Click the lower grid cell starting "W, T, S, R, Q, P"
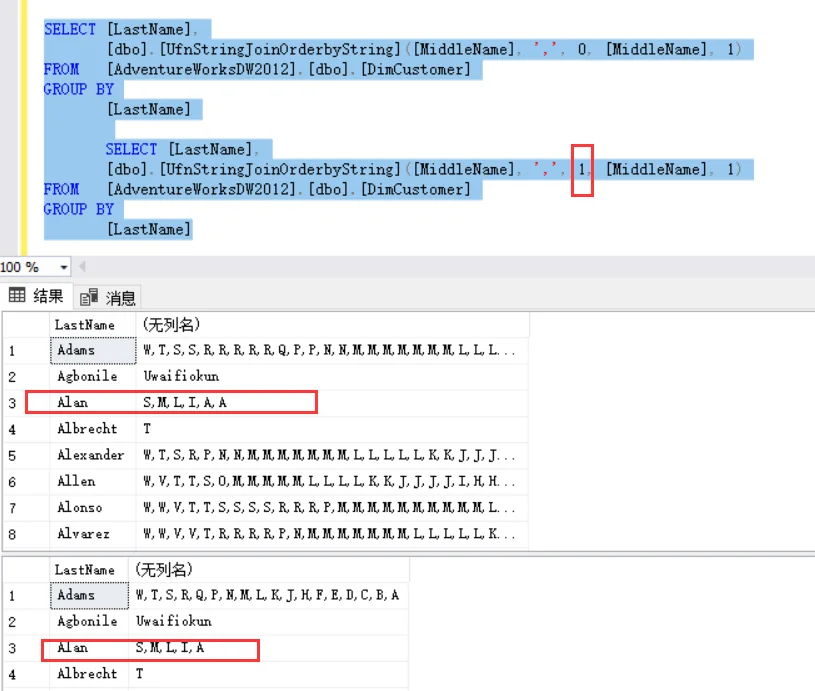Screen dimensions: 815x691 click(268, 595)
